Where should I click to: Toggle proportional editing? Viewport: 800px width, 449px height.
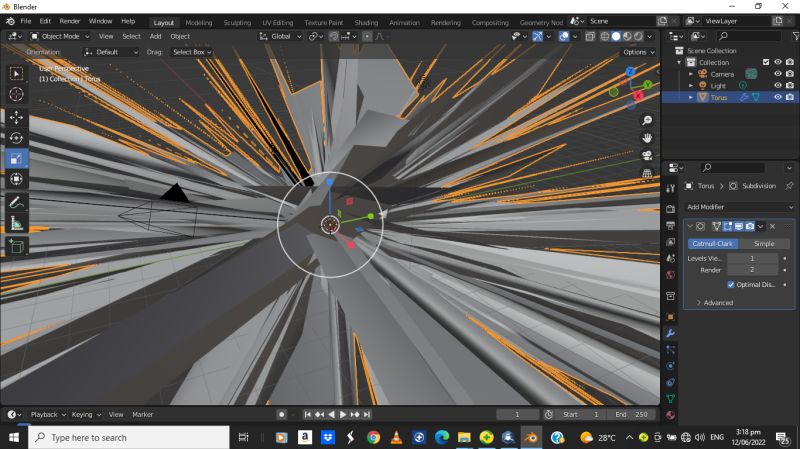click(367, 36)
